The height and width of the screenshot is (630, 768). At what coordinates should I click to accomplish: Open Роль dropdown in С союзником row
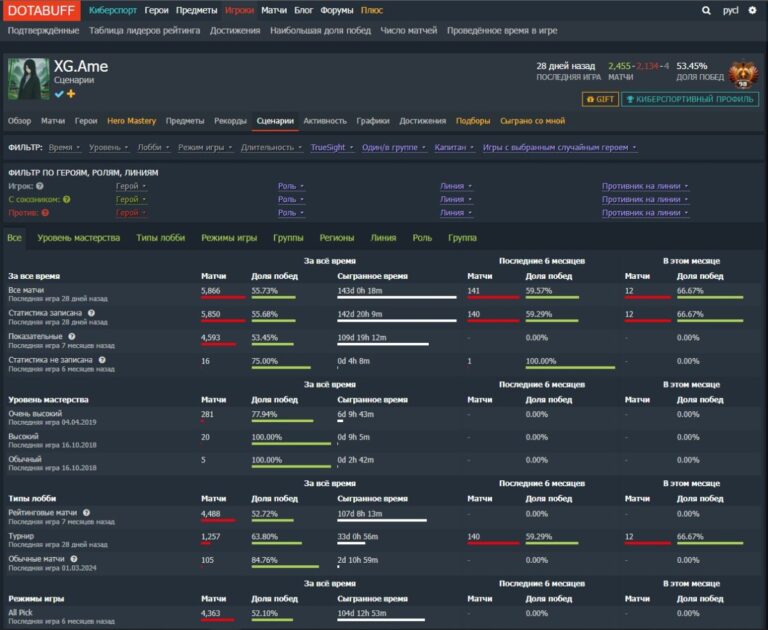pyautogui.click(x=291, y=199)
